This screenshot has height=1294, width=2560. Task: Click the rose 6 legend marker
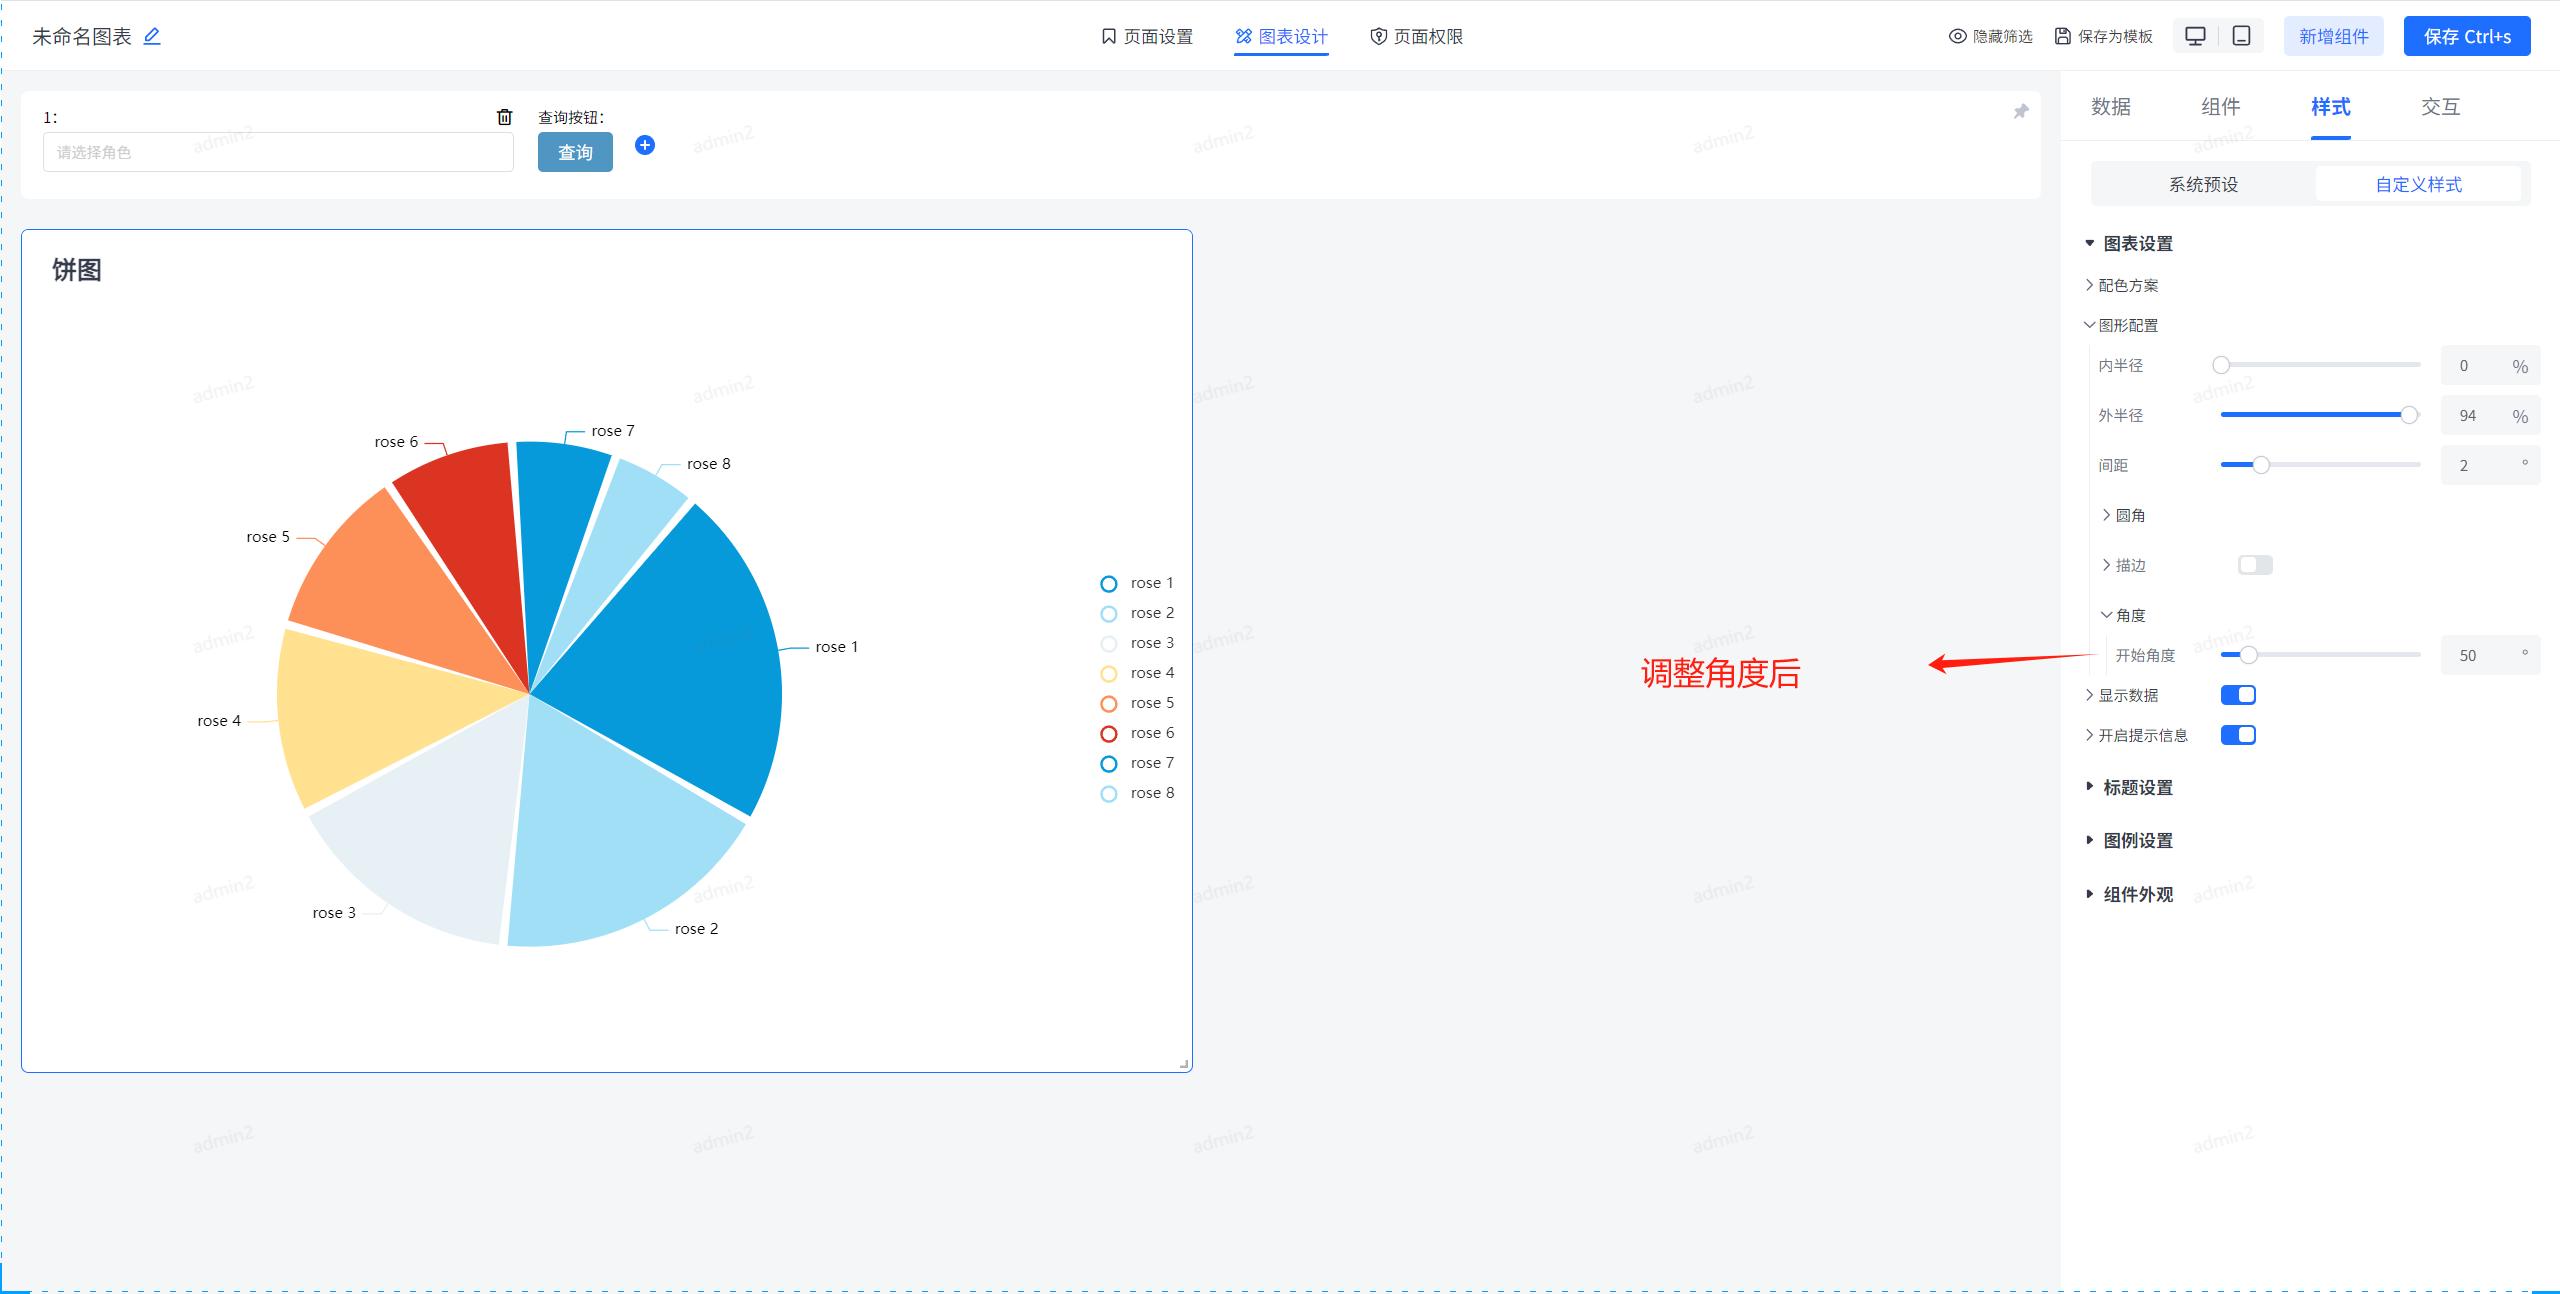click(1109, 734)
